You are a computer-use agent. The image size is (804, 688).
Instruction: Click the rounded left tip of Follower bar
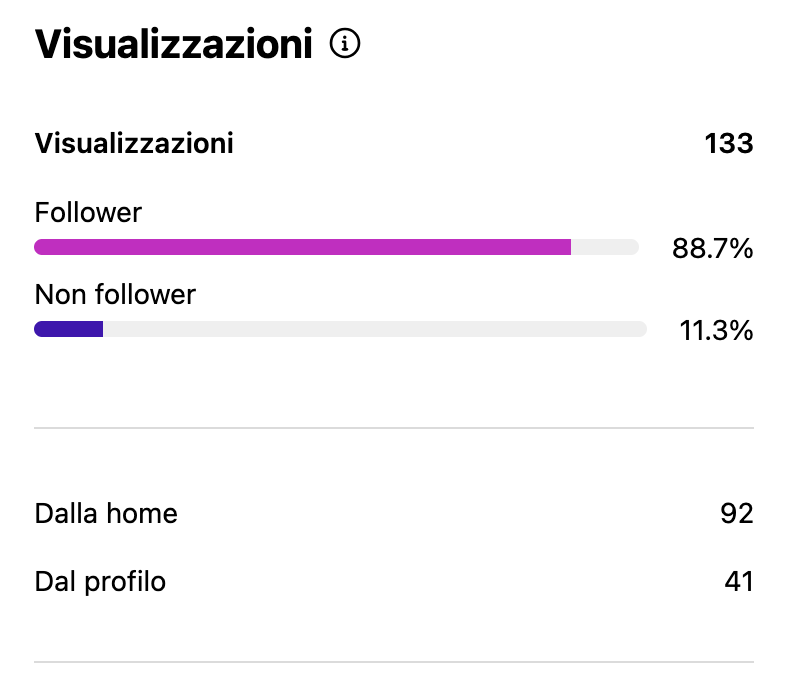click(39, 247)
